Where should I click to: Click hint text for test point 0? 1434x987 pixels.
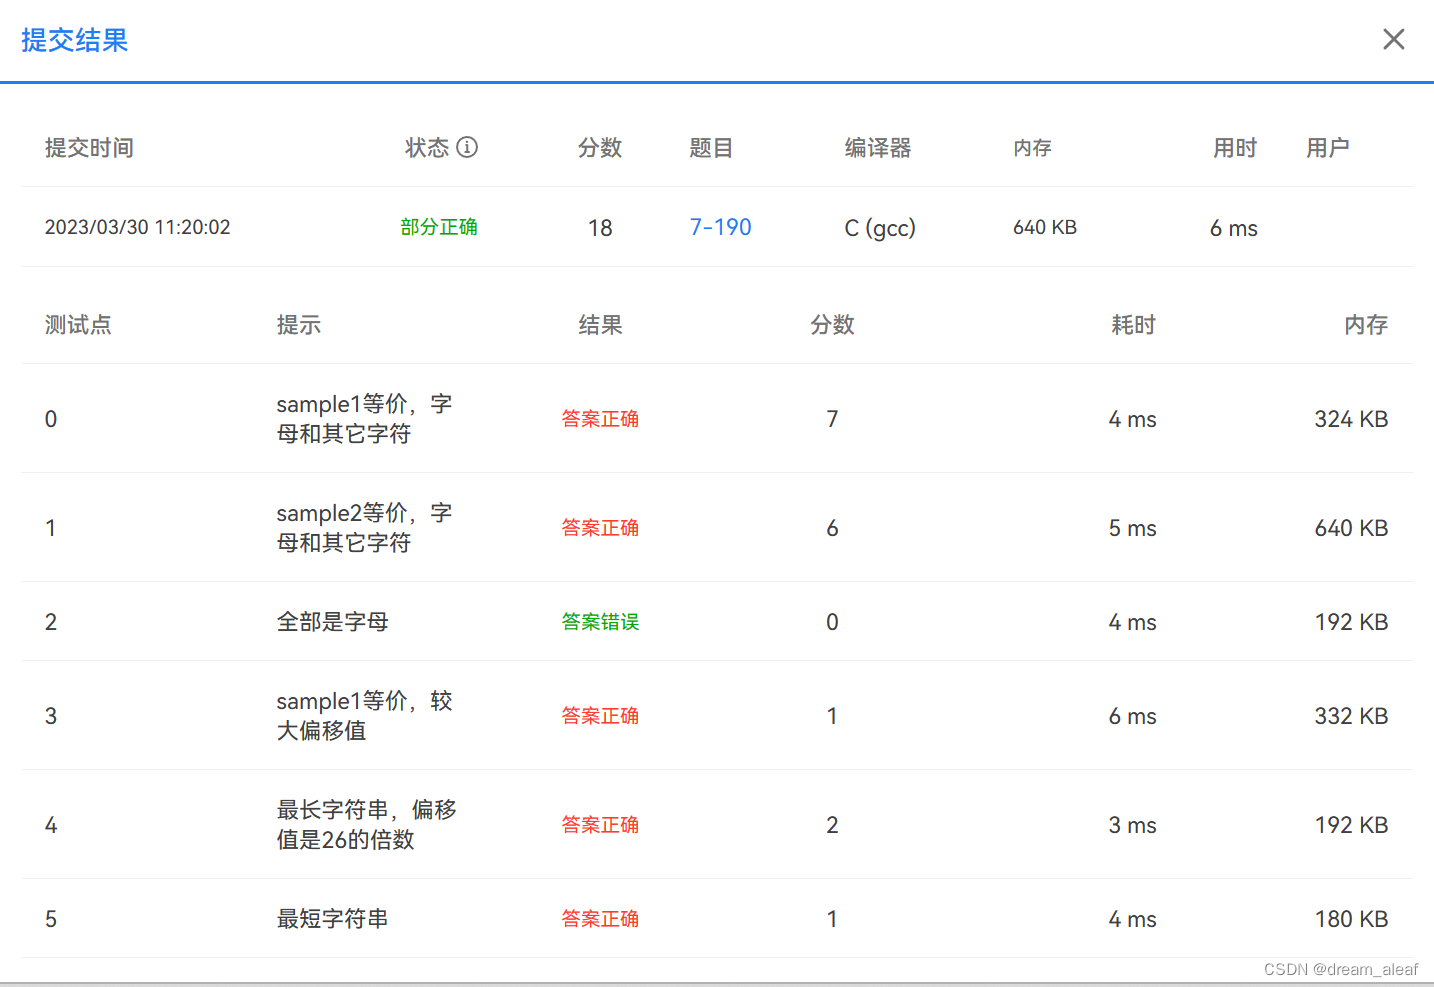click(365, 419)
